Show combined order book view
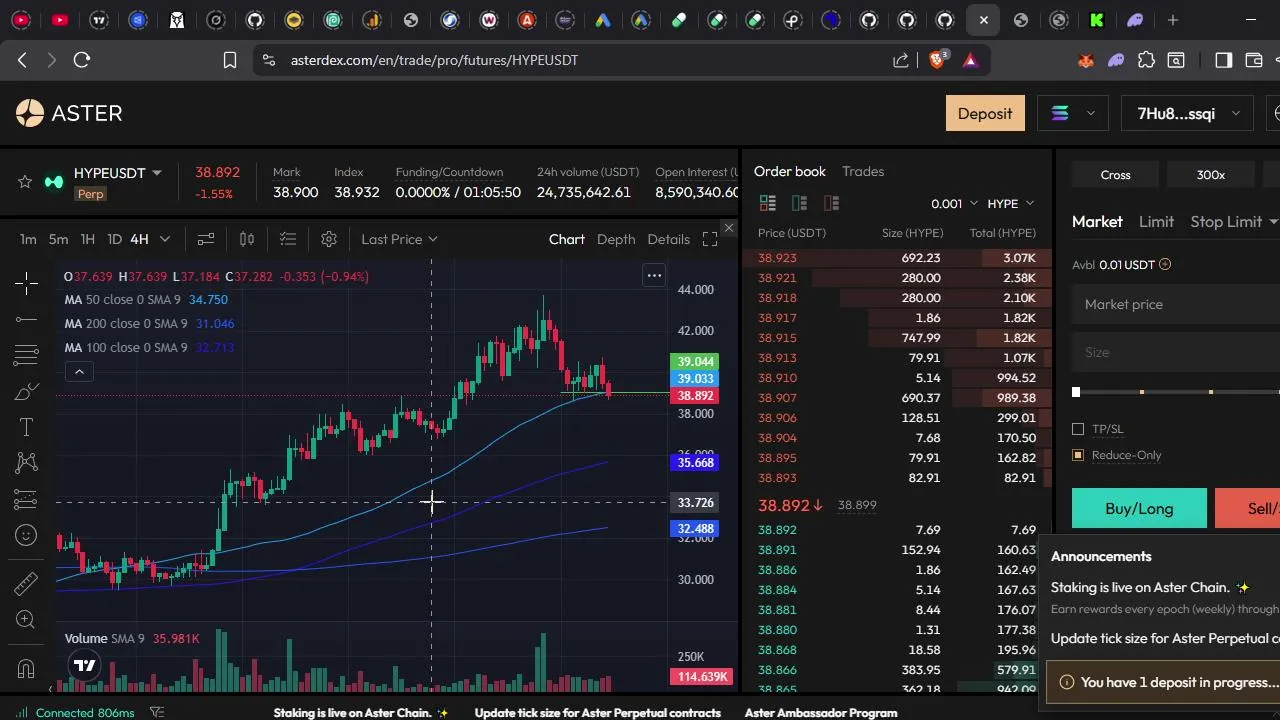The width and height of the screenshot is (1280, 720). tap(768, 203)
